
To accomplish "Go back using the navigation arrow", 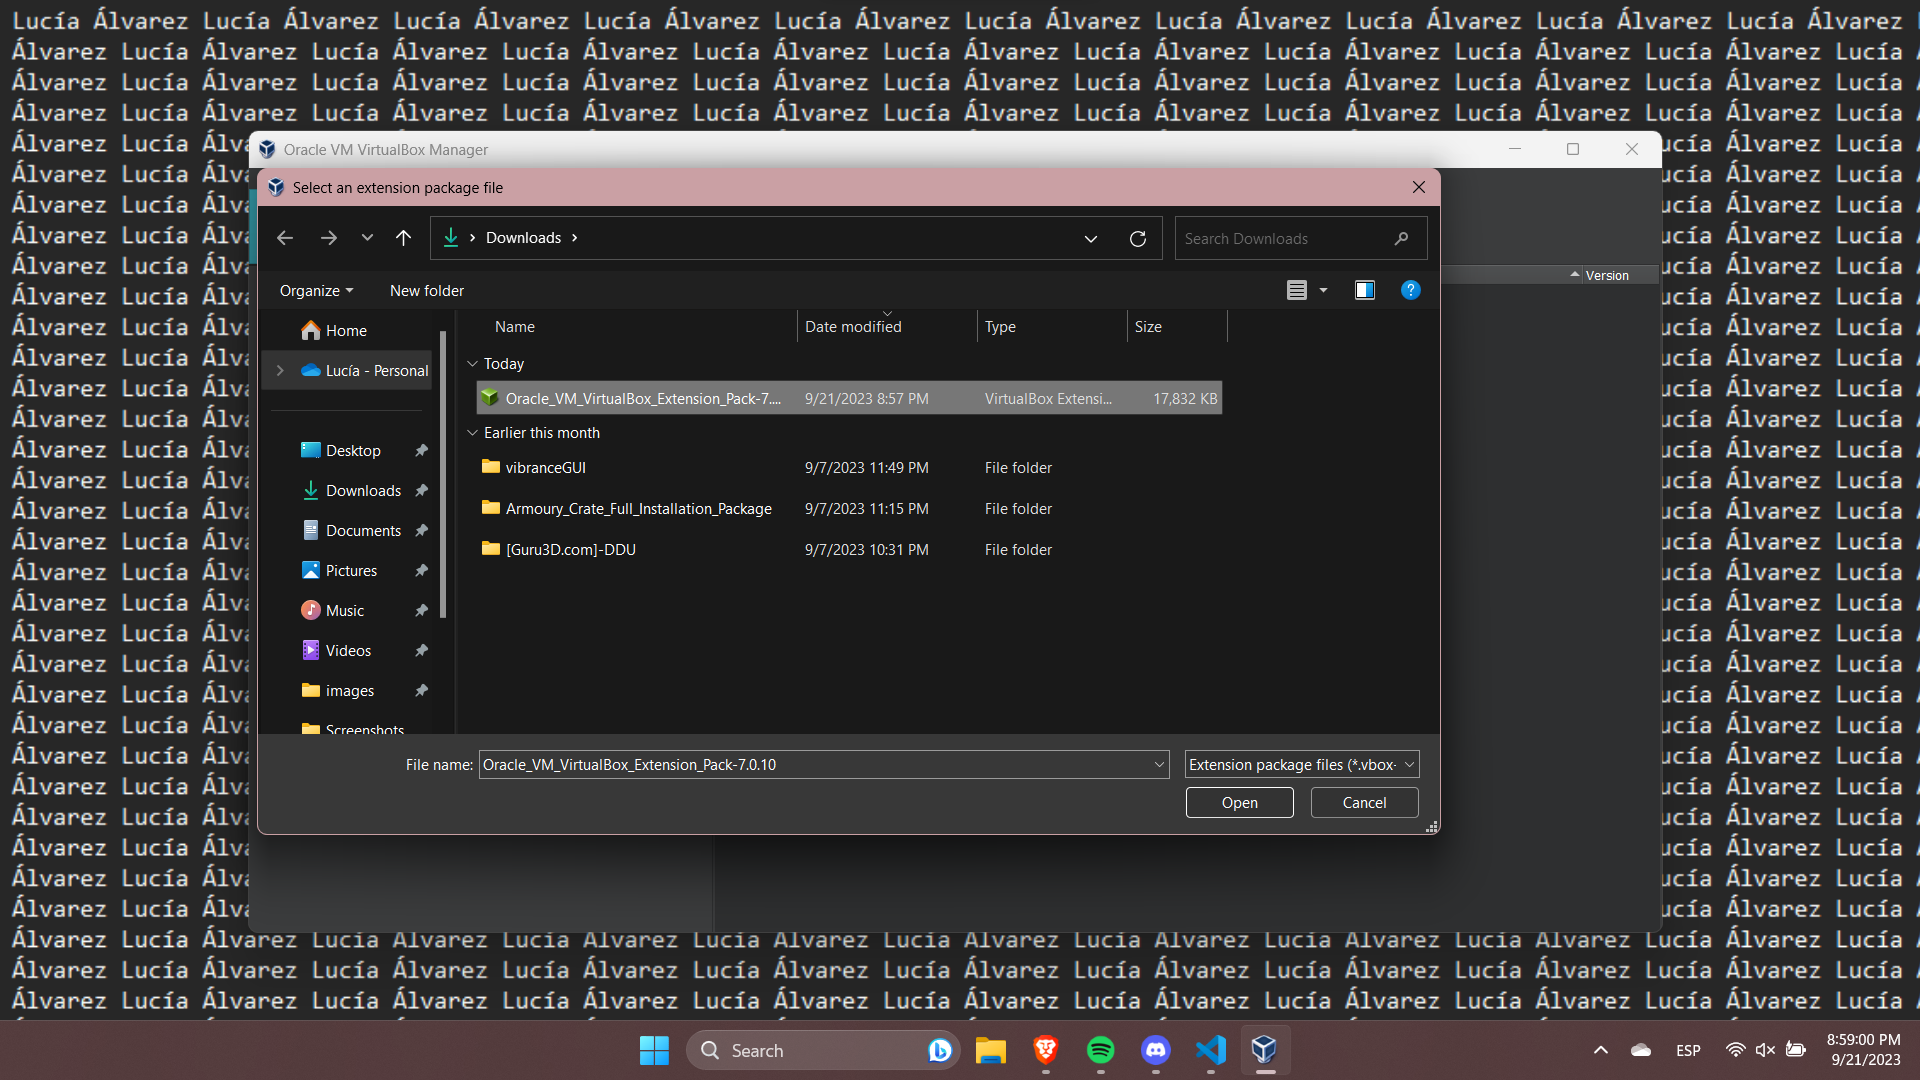I will tap(285, 238).
